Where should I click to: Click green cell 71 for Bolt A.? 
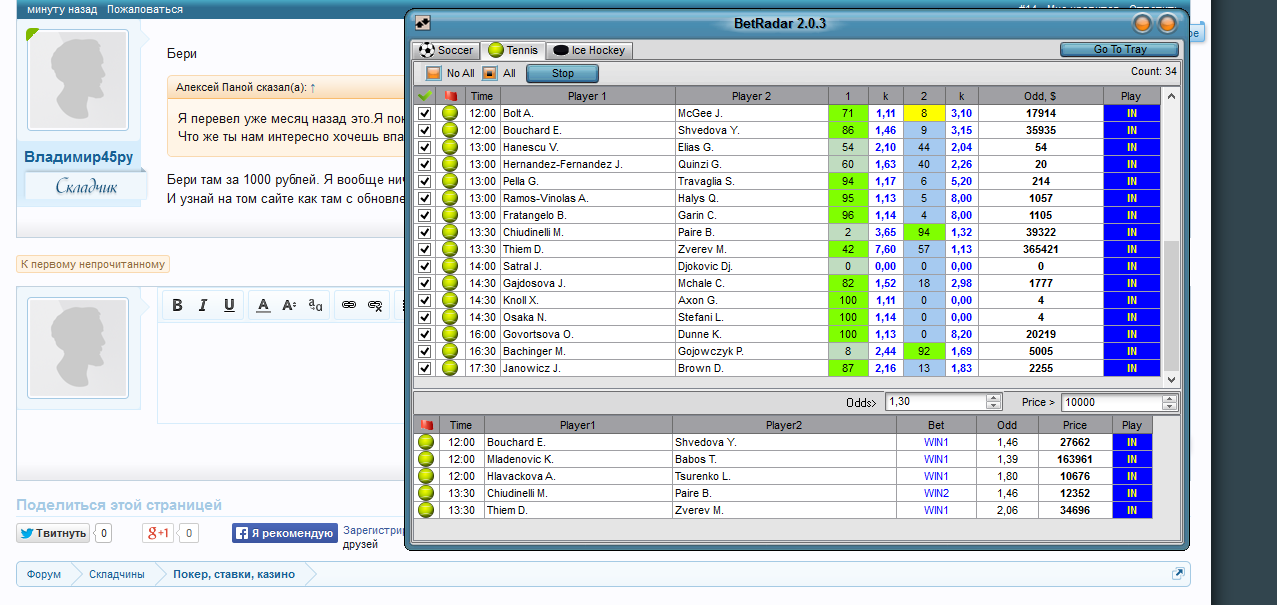coord(848,114)
